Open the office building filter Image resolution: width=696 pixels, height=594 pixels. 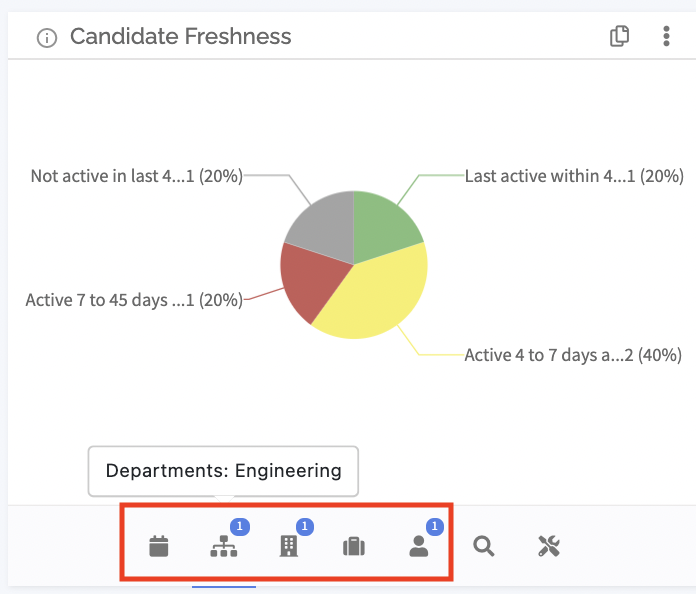pyautogui.click(x=289, y=546)
